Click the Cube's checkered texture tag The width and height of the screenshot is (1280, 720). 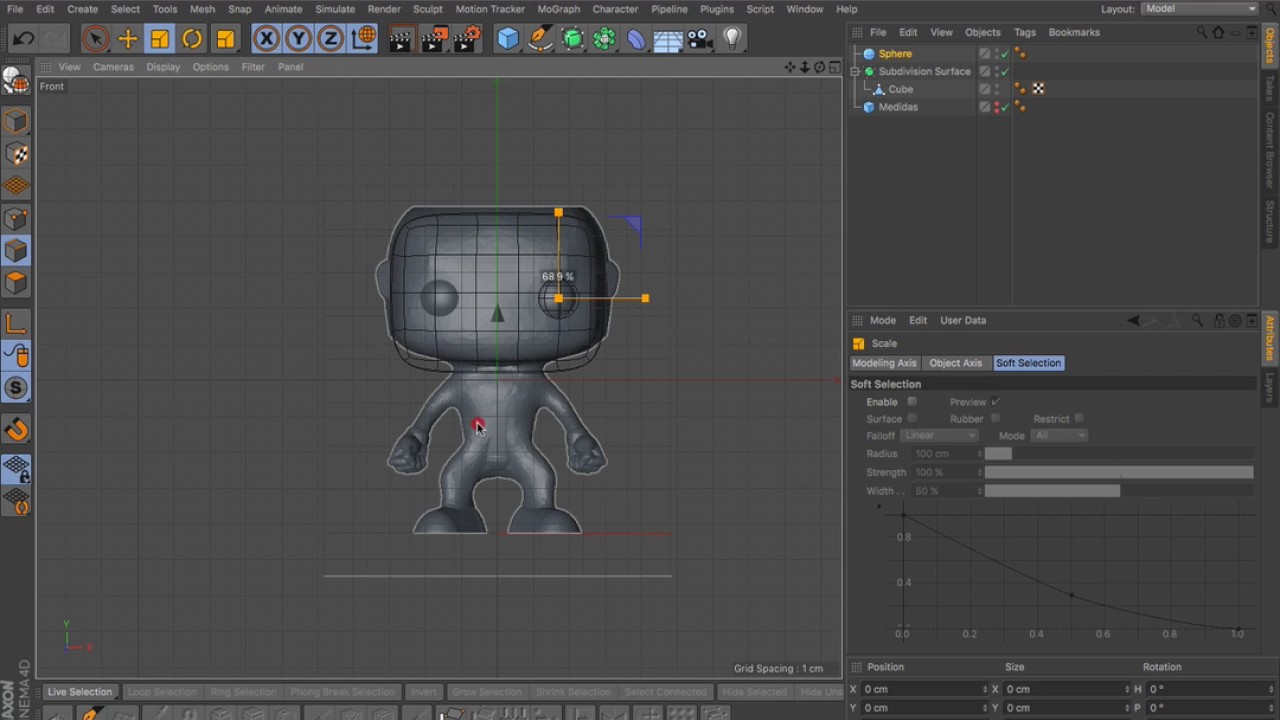[1038, 89]
